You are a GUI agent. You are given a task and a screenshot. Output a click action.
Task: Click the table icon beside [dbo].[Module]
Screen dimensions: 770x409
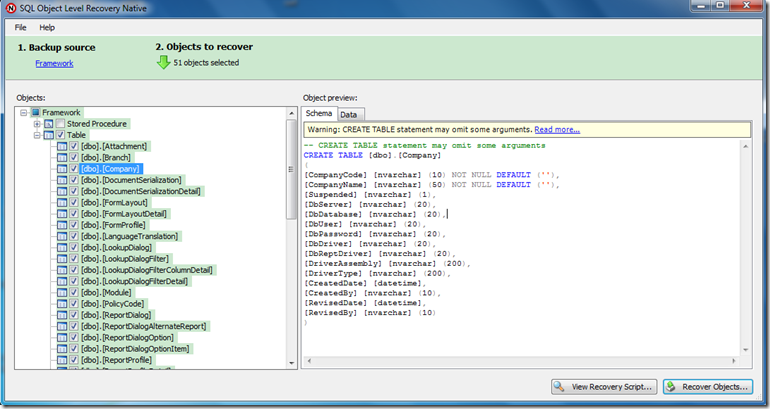[x=61, y=292]
